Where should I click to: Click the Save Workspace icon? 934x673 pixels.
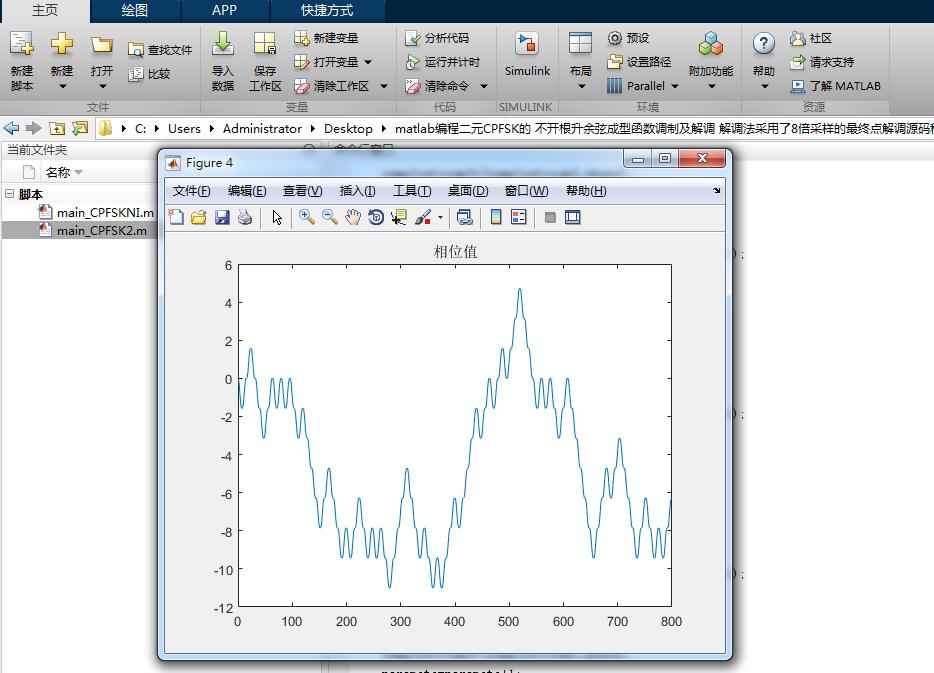click(264, 44)
